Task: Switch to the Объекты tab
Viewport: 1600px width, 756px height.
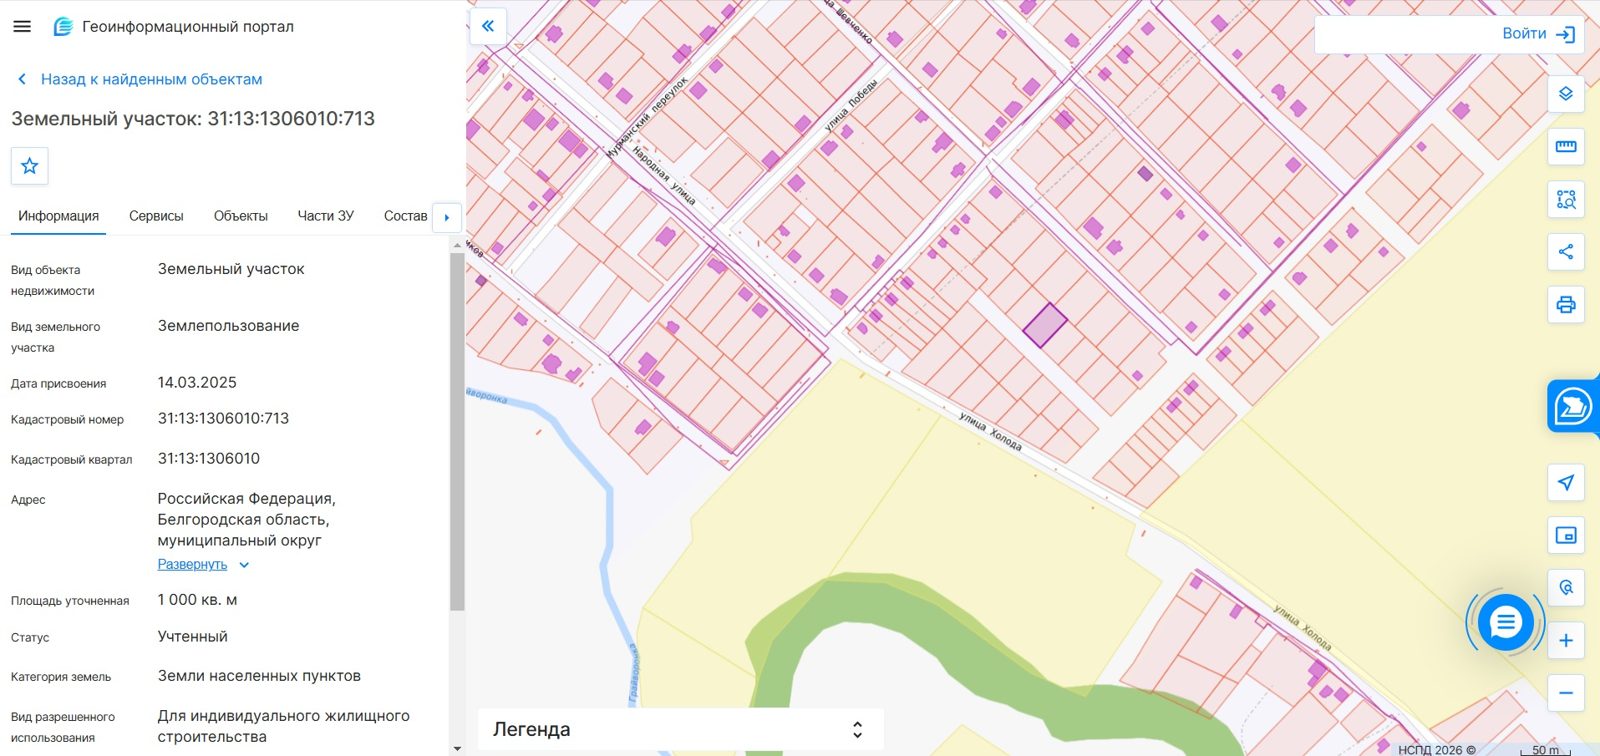Action: (241, 216)
